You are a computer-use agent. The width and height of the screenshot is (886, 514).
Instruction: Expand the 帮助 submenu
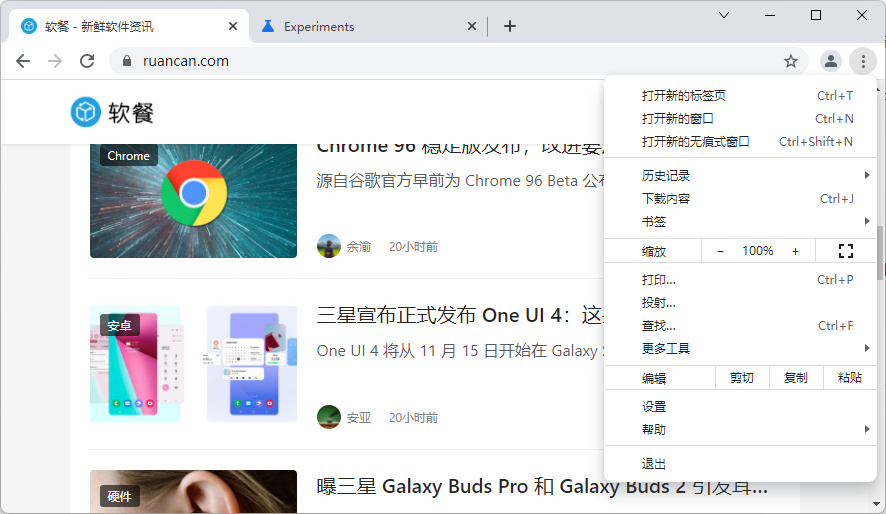(x=740, y=429)
